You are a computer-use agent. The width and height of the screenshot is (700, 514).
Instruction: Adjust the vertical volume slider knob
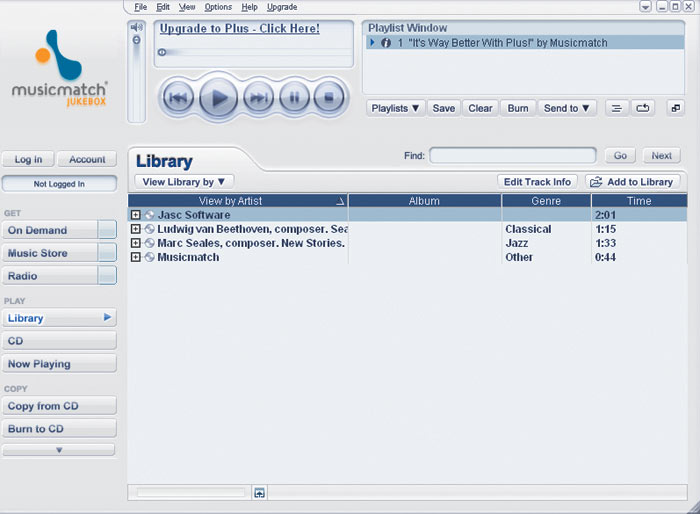[137, 40]
